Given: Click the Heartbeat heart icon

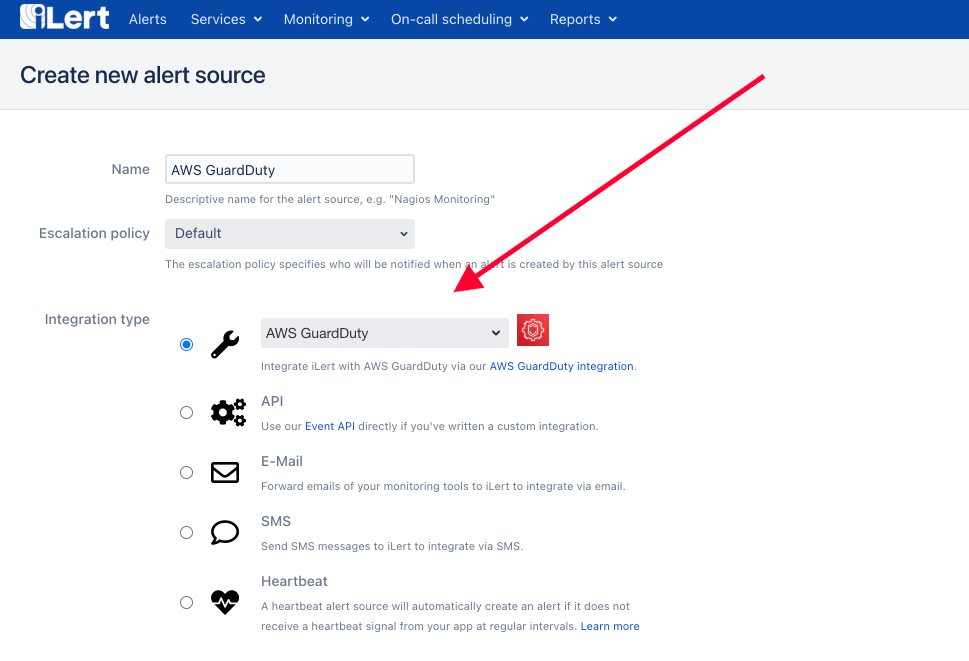Looking at the screenshot, I should pyautogui.click(x=225, y=602).
